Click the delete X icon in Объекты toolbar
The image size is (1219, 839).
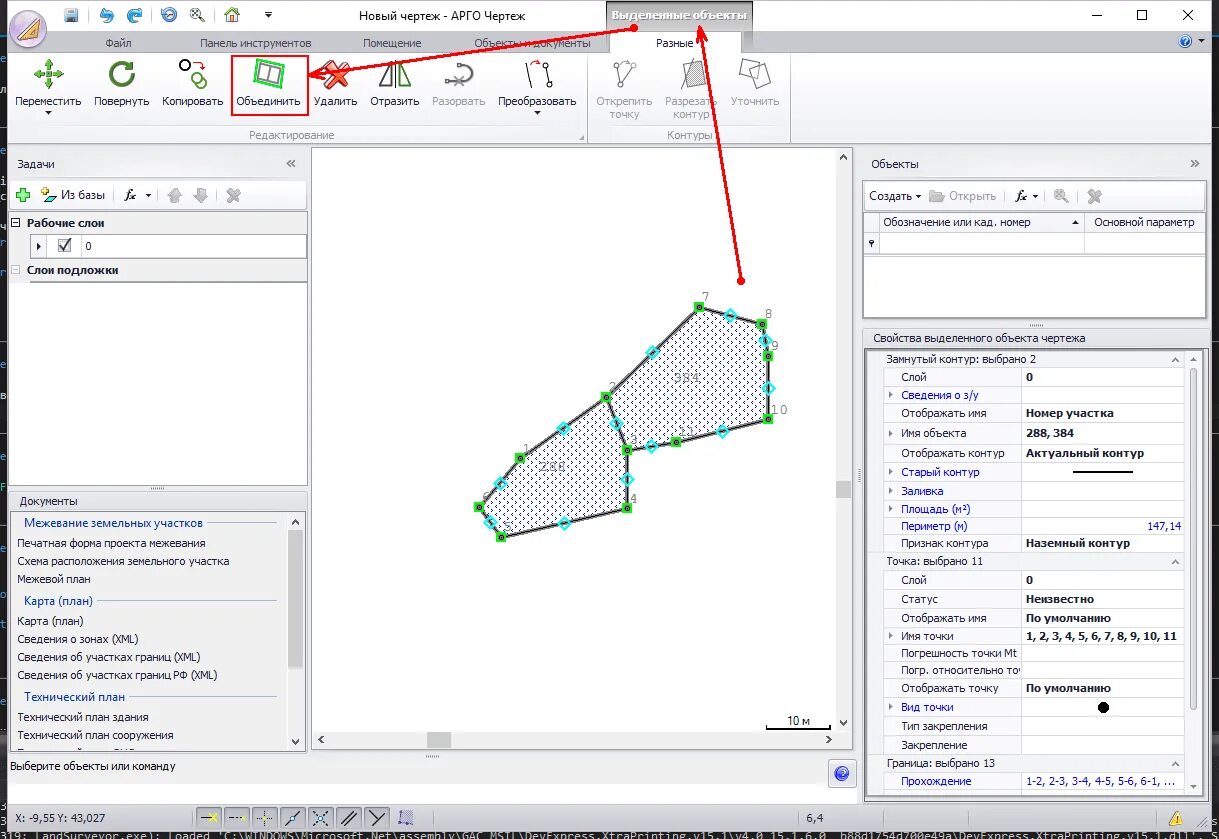coord(1095,196)
